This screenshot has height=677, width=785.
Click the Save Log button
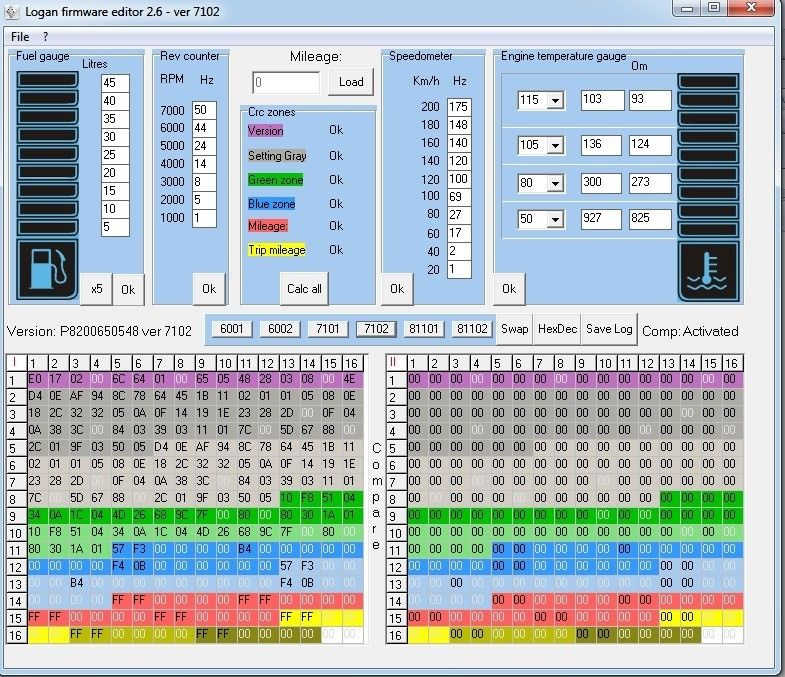click(609, 329)
